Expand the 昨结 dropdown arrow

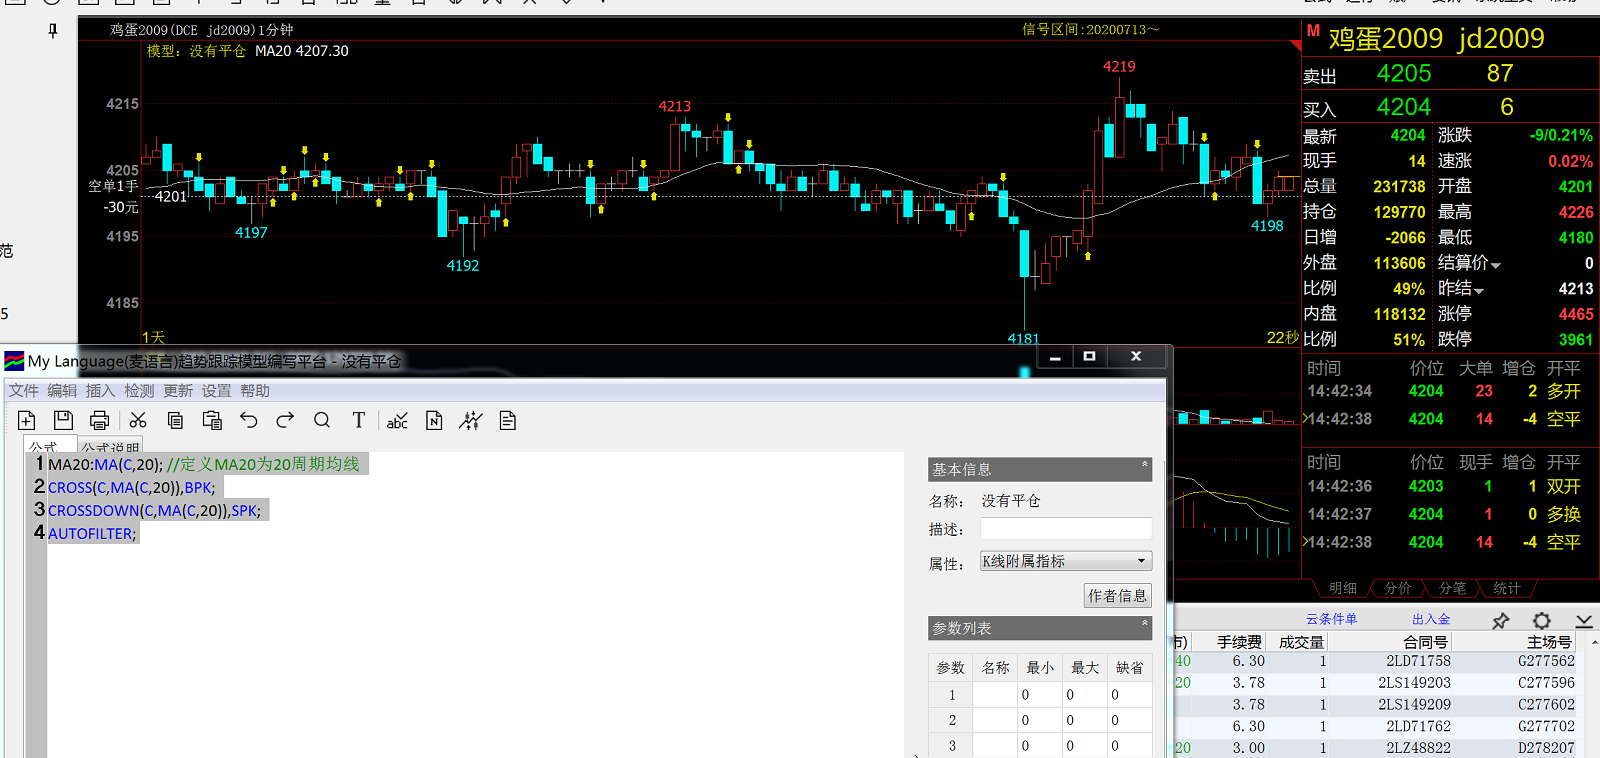(1479, 291)
